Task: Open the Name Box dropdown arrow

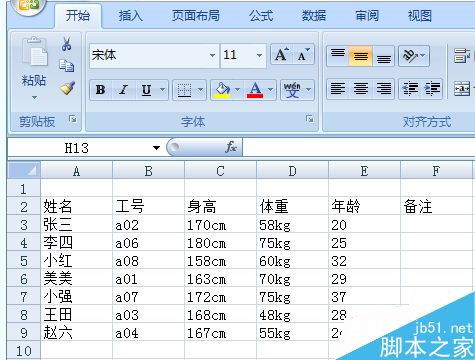Action: (x=156, y=148)
